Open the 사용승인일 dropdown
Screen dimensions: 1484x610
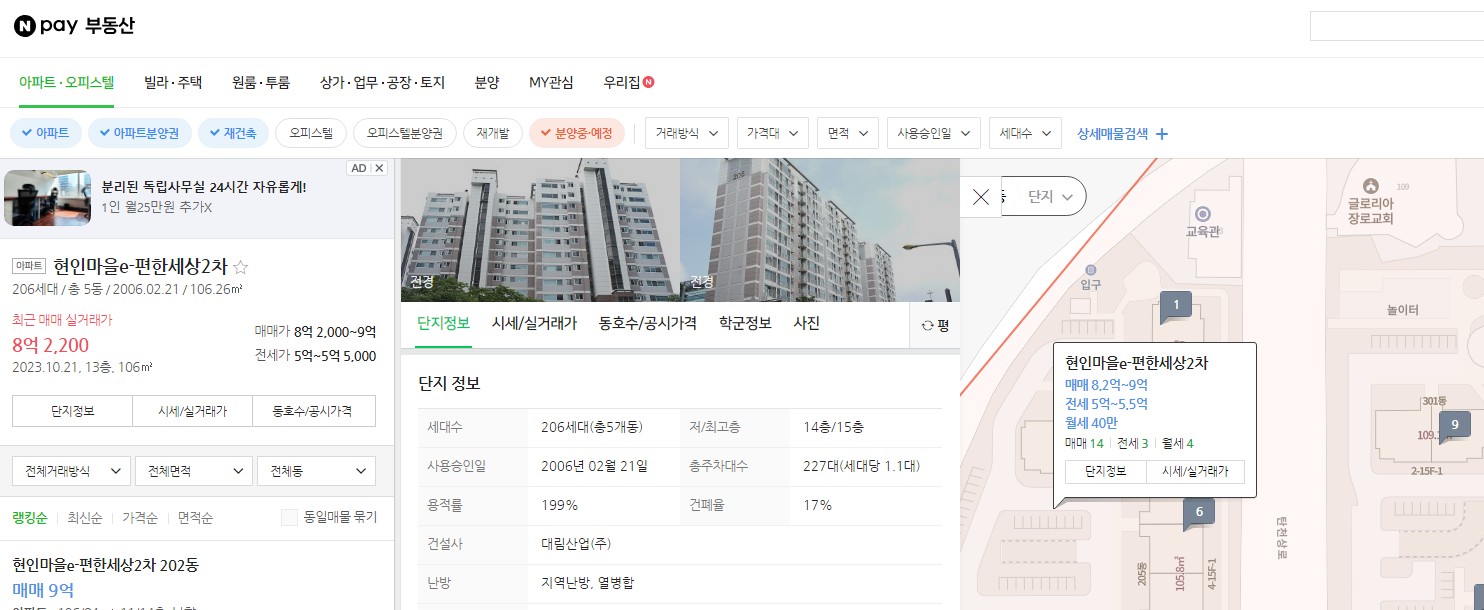[x=934, y=133]
